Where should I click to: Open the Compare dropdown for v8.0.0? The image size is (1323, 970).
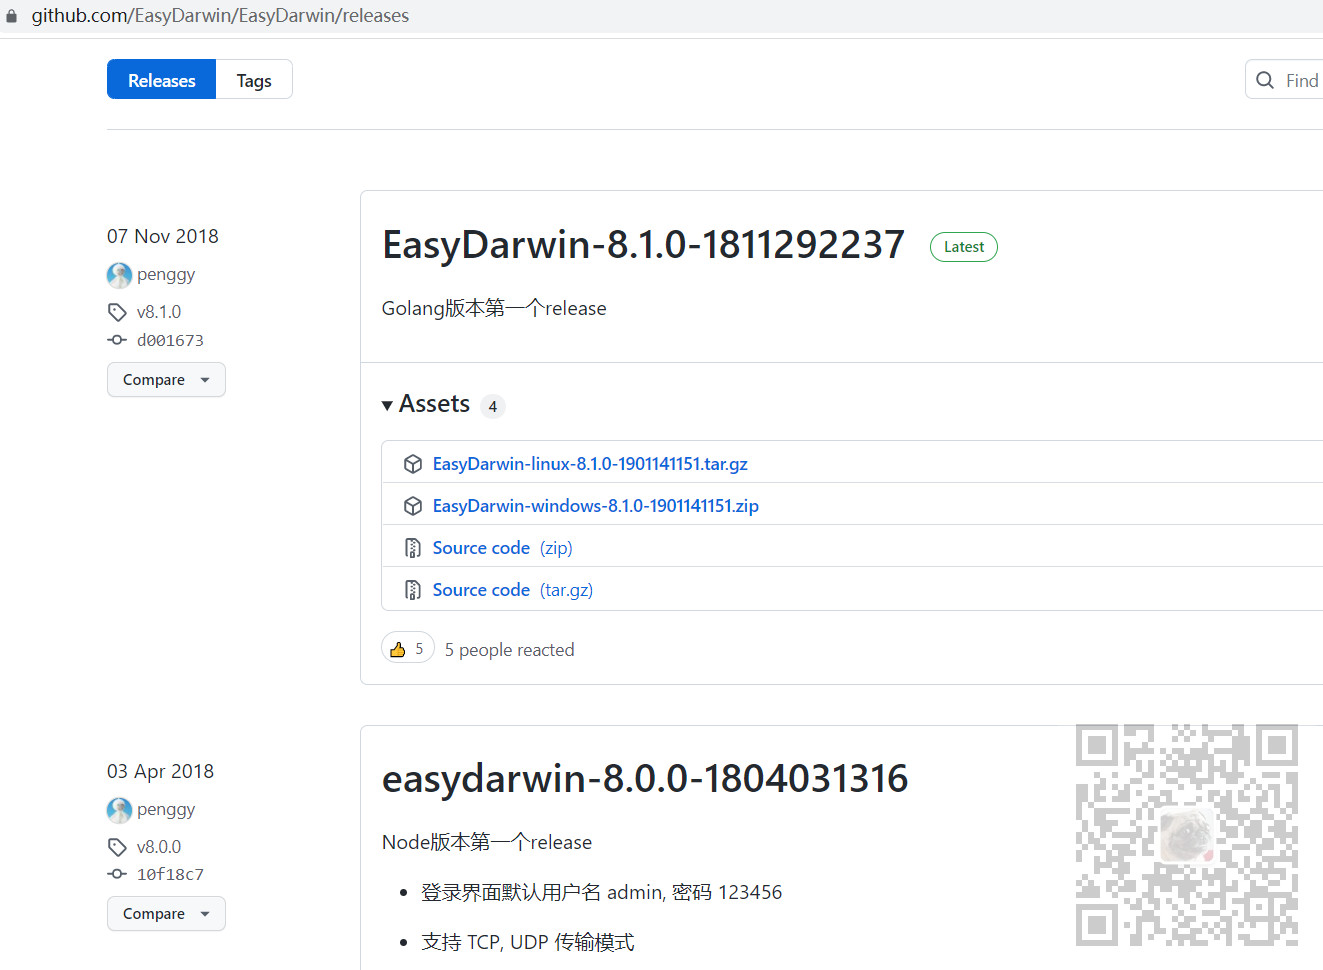coord(166,914)
